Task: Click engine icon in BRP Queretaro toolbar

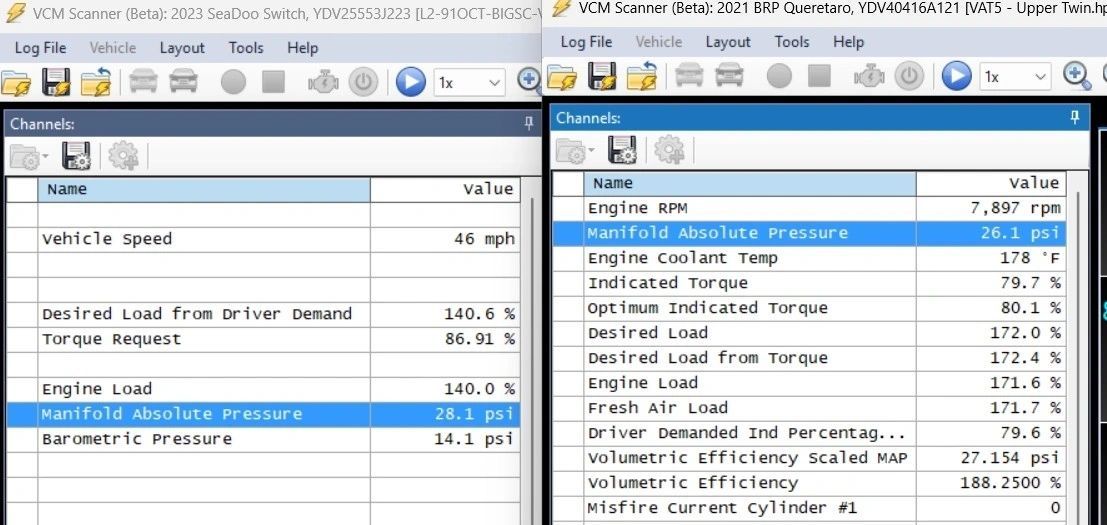Action: 869,76
